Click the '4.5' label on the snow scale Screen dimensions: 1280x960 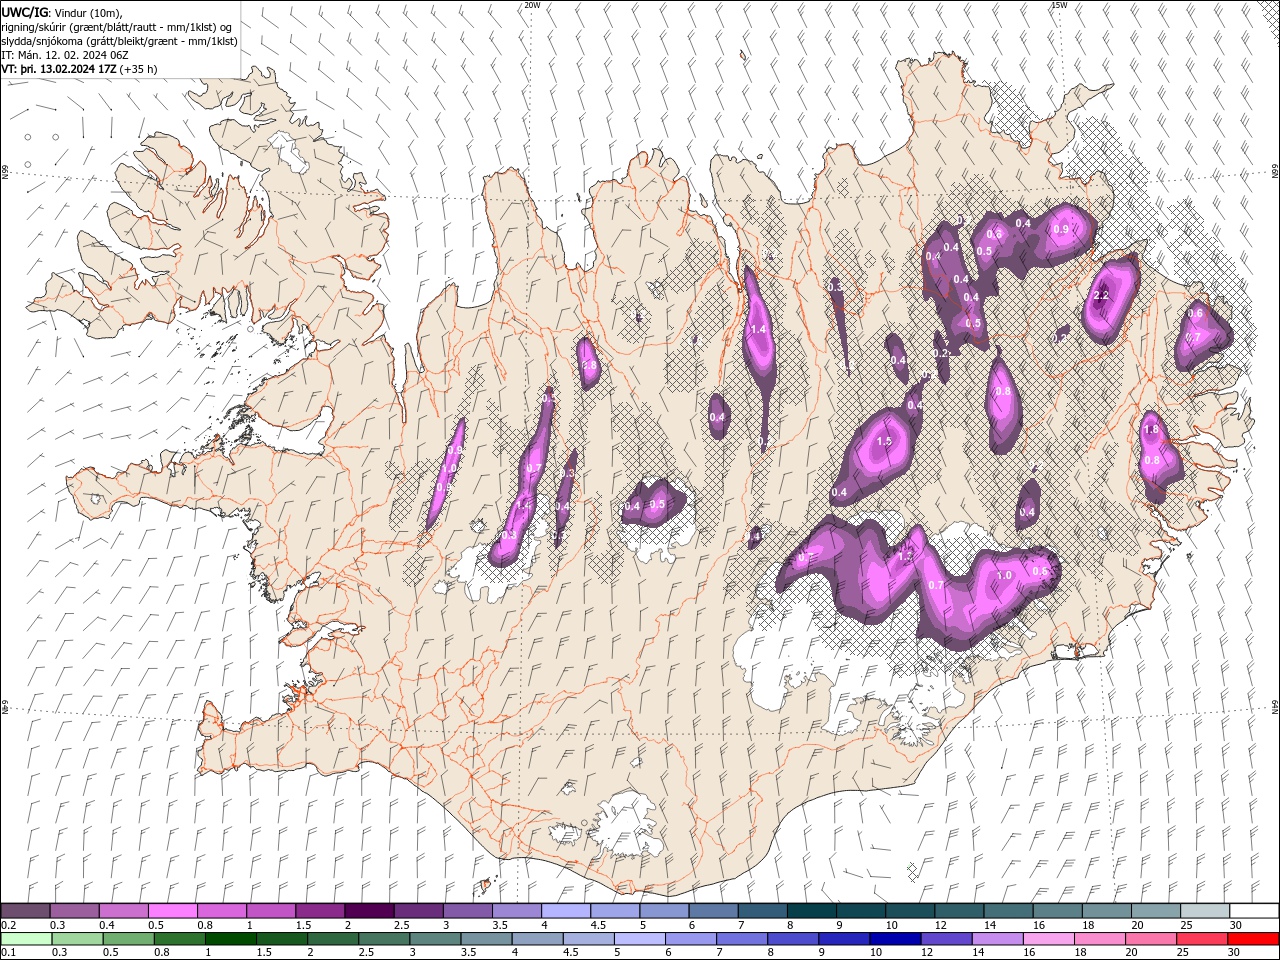point(598,925)
